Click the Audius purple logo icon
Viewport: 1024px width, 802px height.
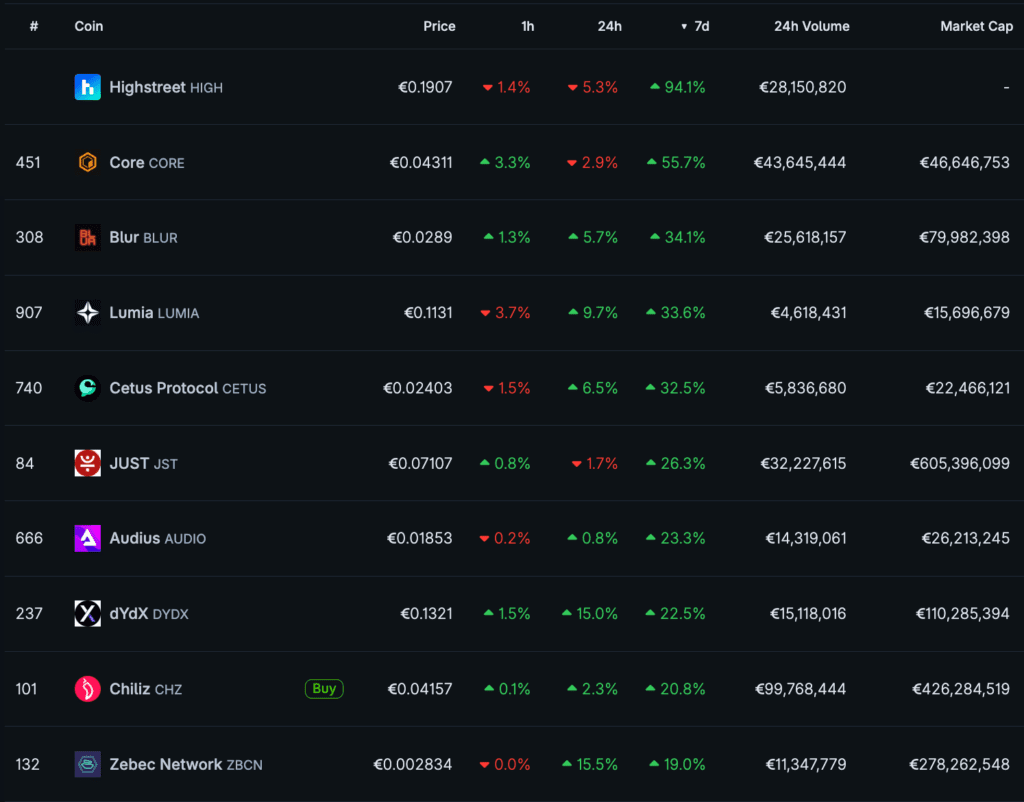click(88, 538)
